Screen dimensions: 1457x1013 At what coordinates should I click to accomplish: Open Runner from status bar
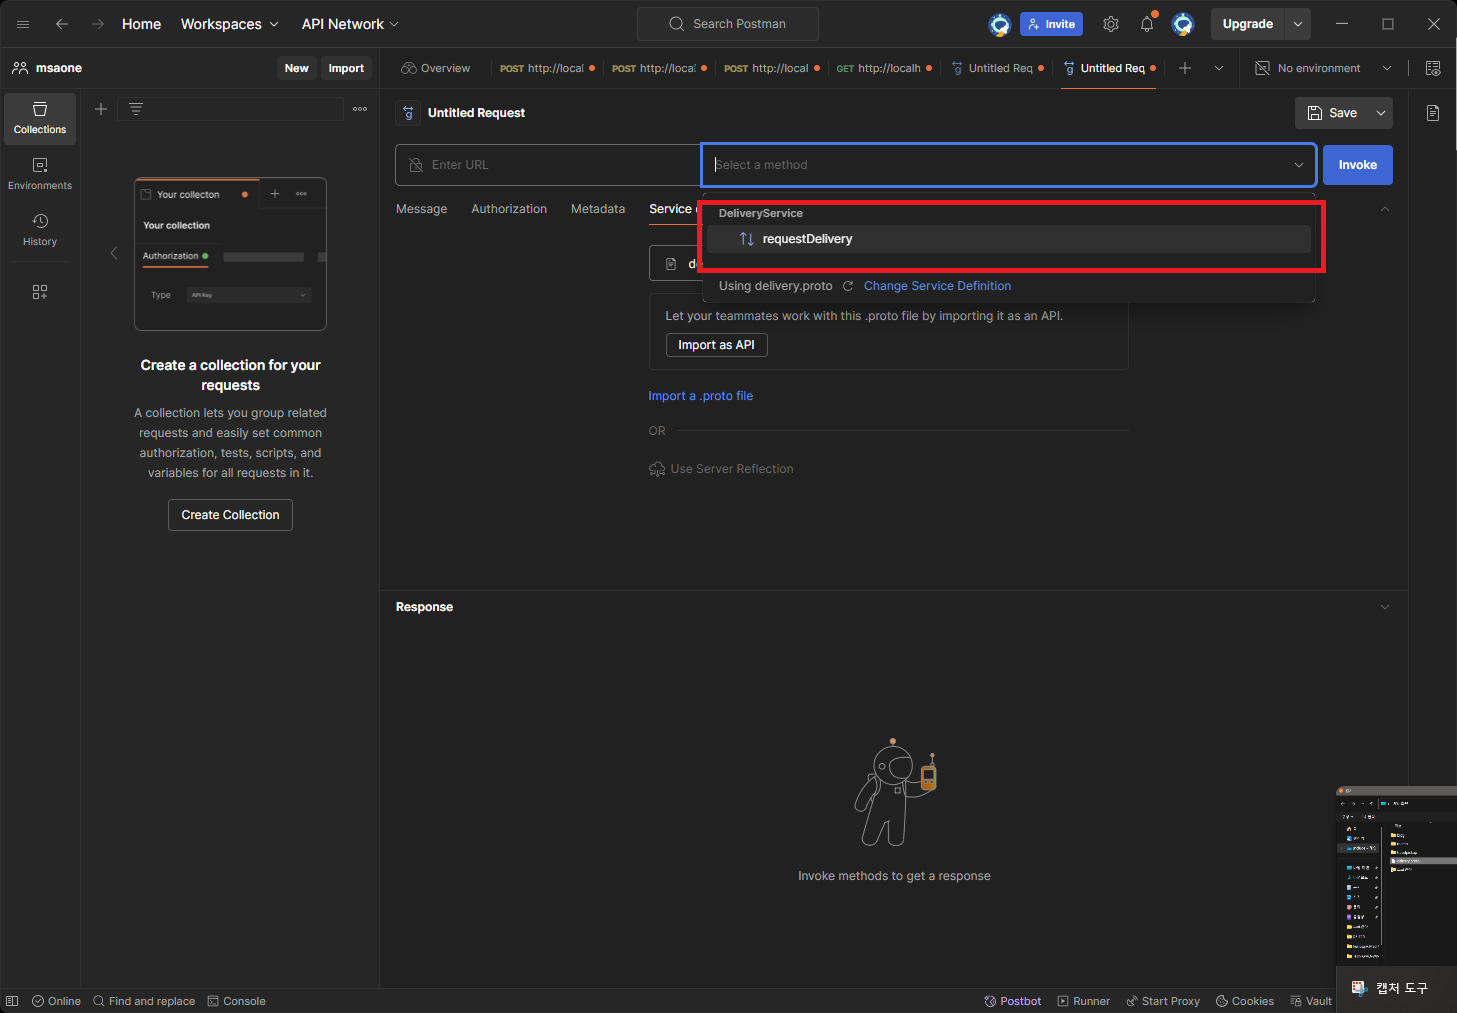point(1084,1001)
